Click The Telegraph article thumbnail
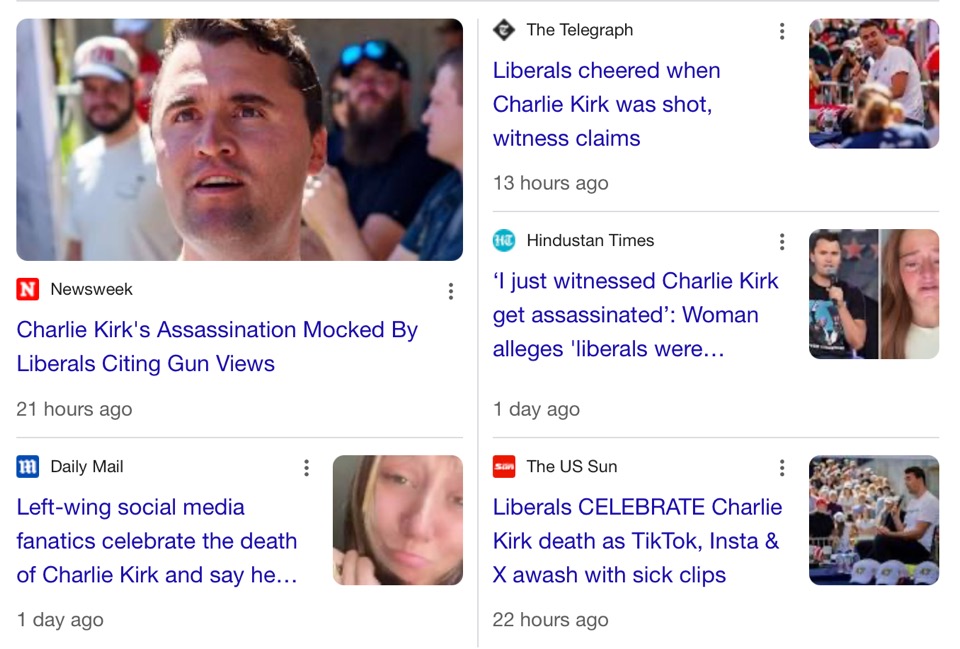The height and width of the screenshot is (649, 960). click(874, 83)
